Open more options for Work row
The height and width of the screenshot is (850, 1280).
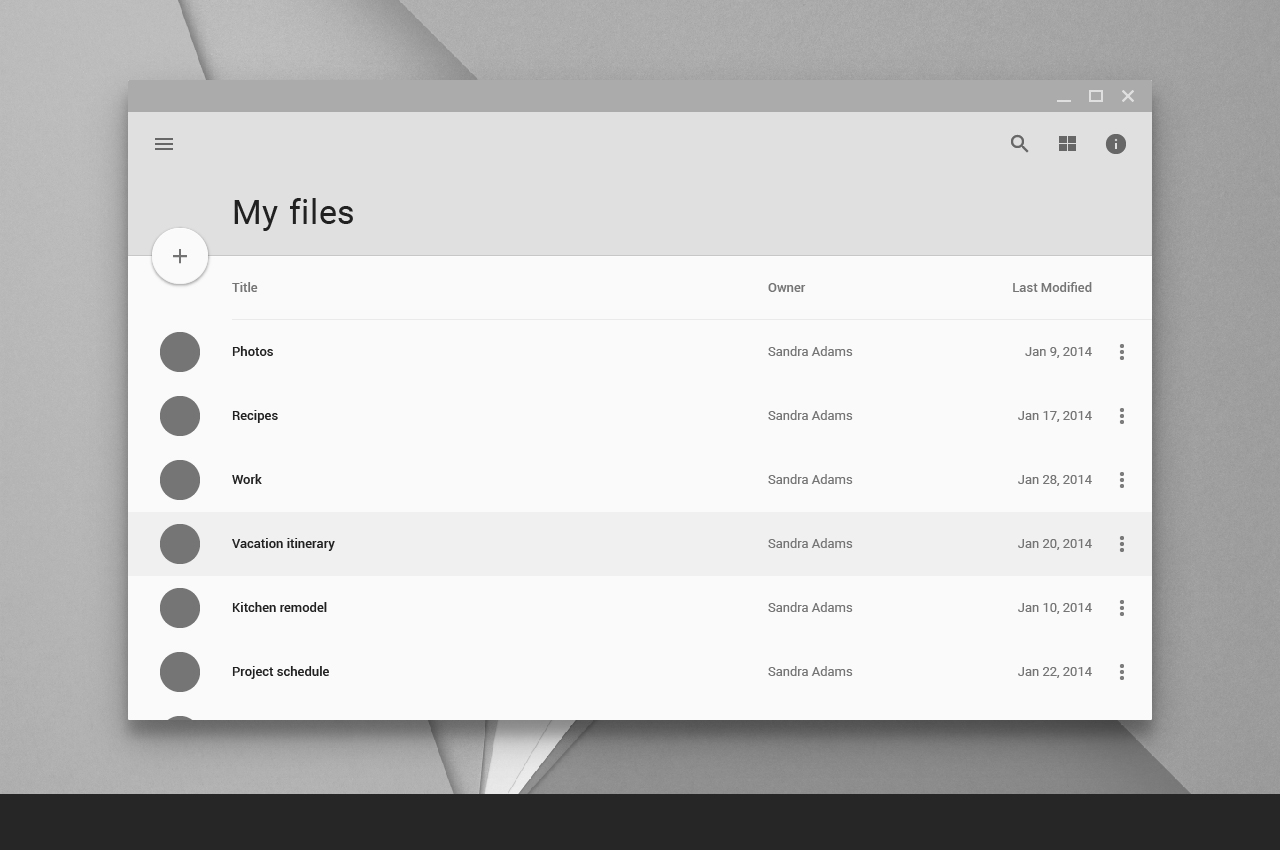(x=1122, y=480)
